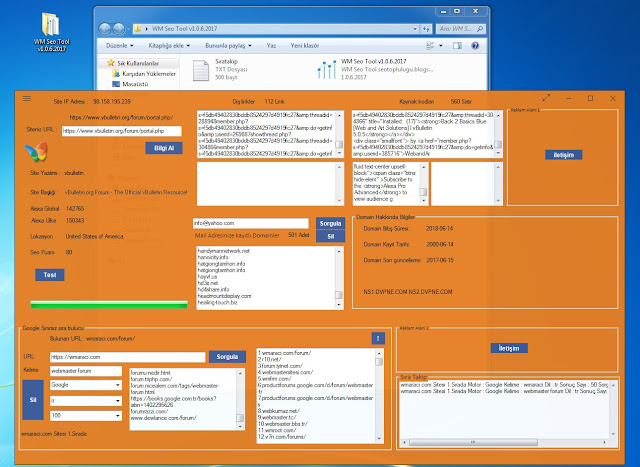The height and width of the screenshot is (467, 640).
Task: Click the Test button
Action: tap(49, 275)
